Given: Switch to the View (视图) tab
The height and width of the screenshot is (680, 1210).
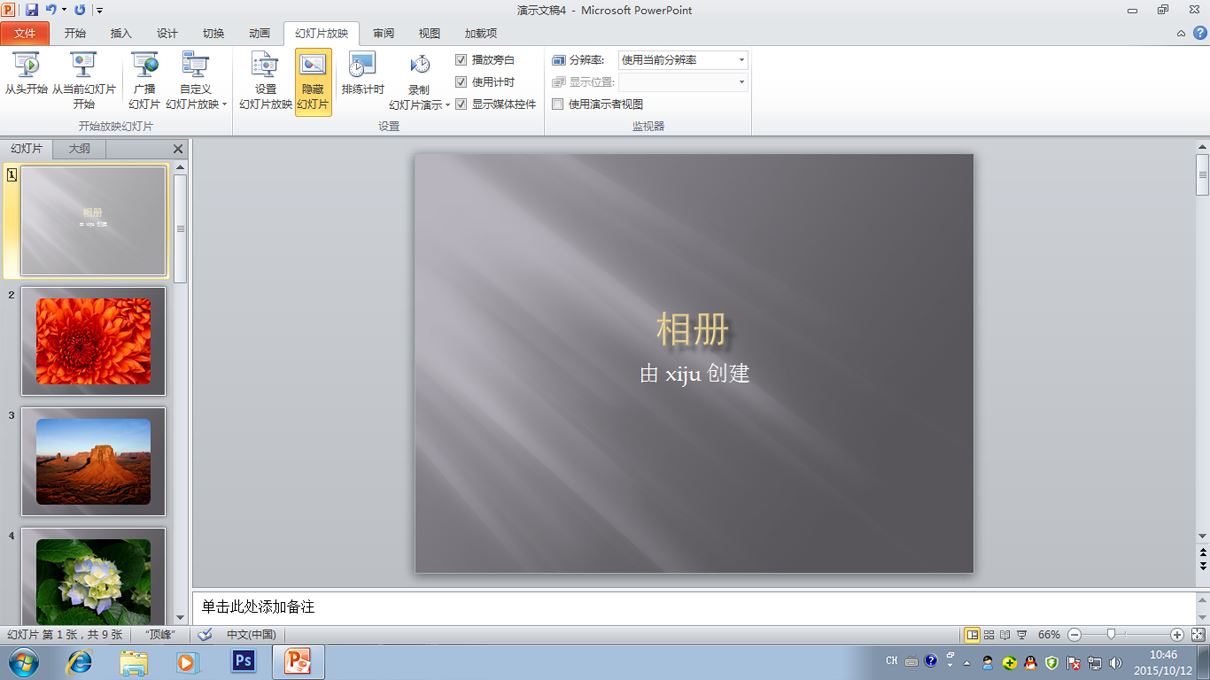Looking at the screenshot, I should pyautogui.click(x=429, y=33).
